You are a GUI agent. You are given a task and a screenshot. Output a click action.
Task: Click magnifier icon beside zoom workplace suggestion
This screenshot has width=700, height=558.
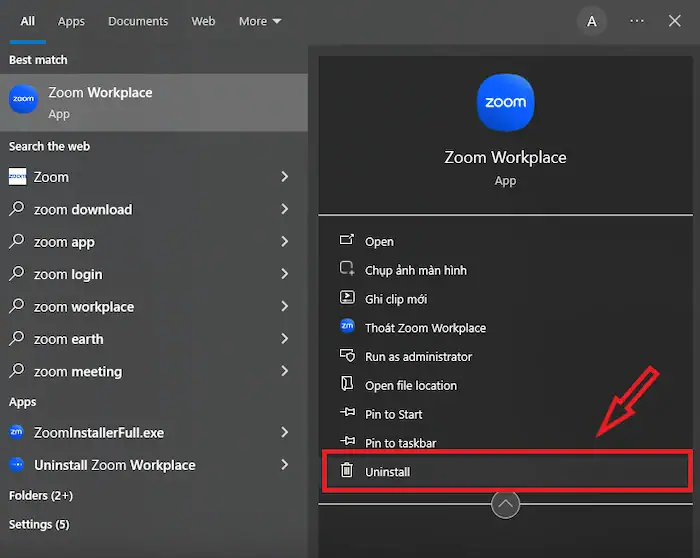click(17, 306)
